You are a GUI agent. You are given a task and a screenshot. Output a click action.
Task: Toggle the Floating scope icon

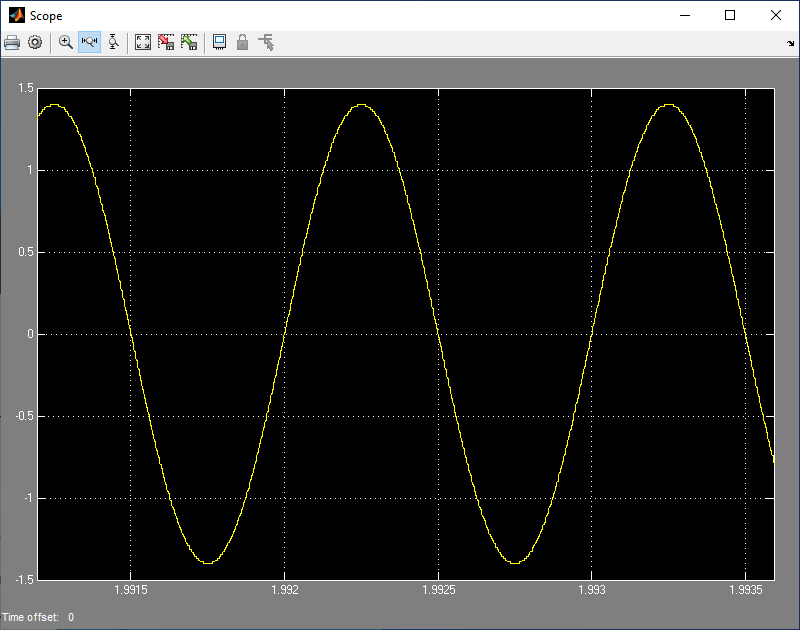[219, 43]
